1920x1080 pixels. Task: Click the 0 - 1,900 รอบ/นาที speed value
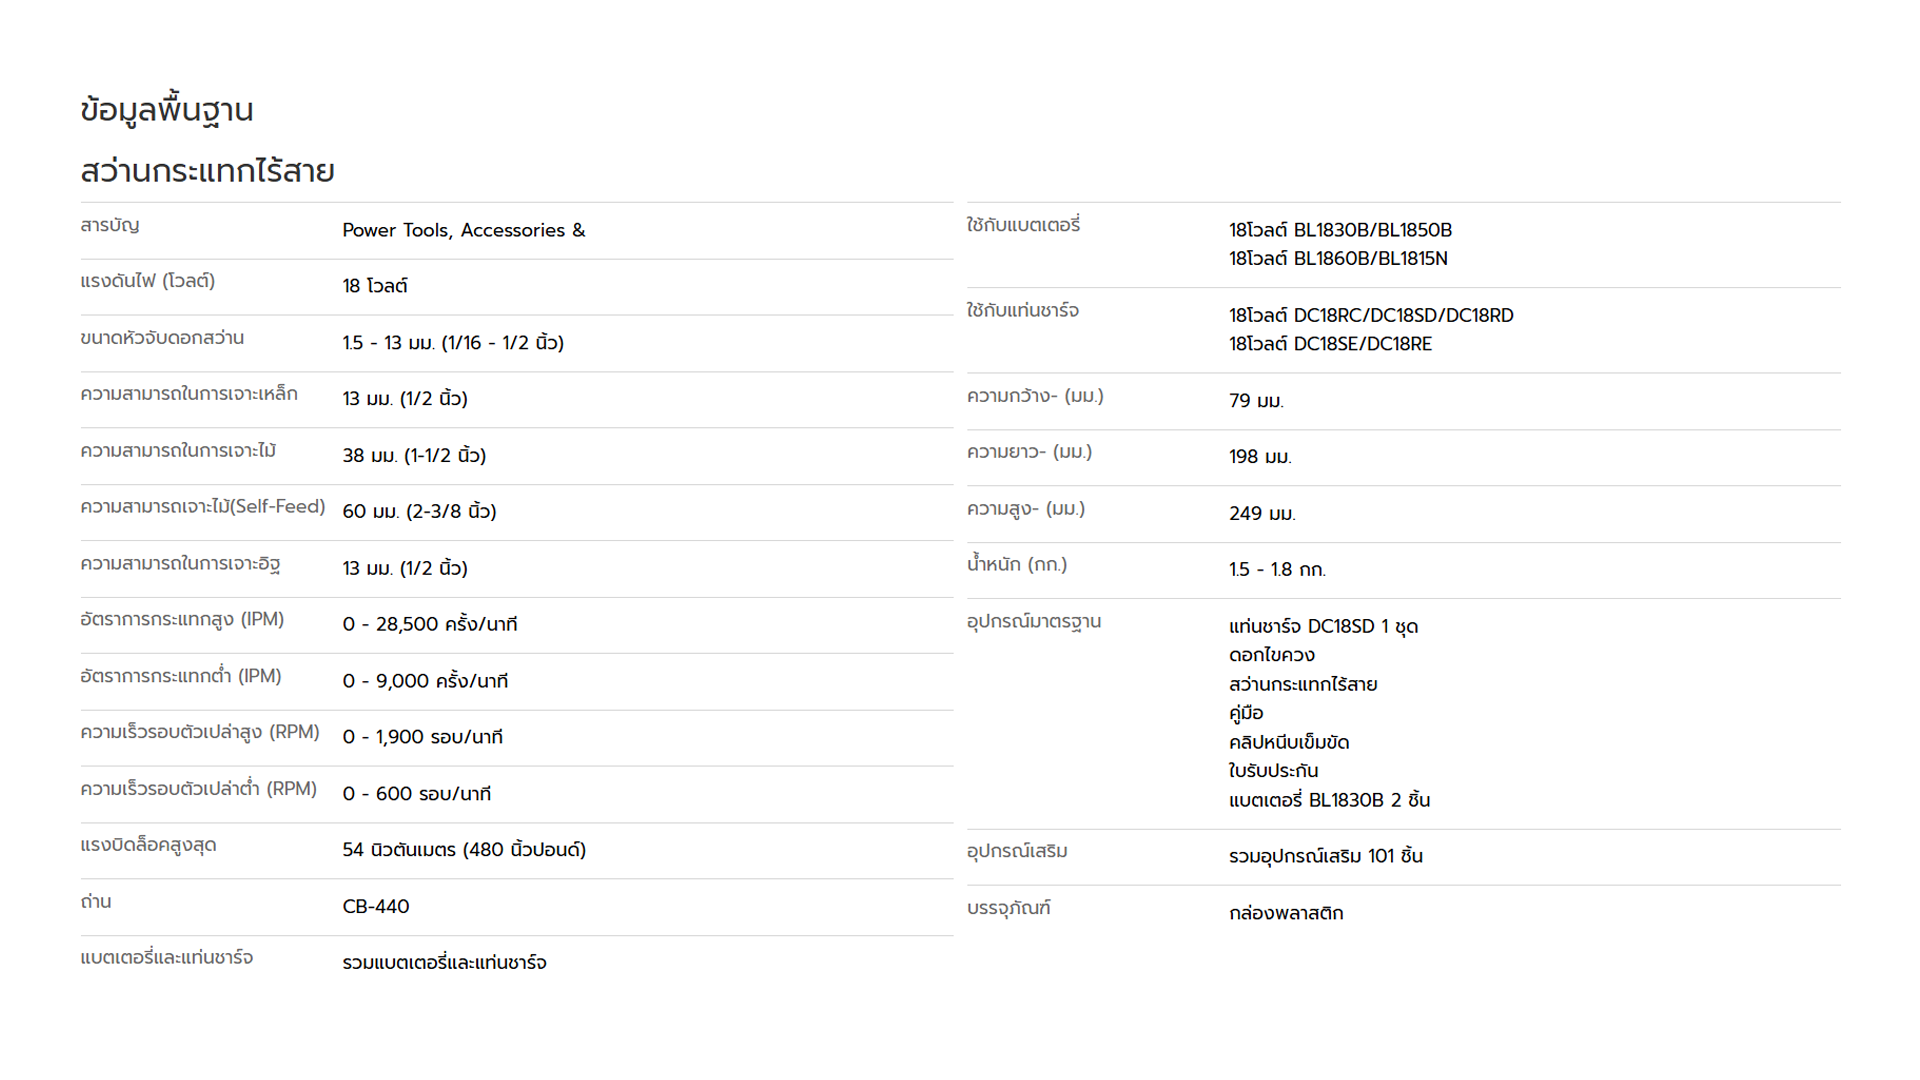point(422,737)
